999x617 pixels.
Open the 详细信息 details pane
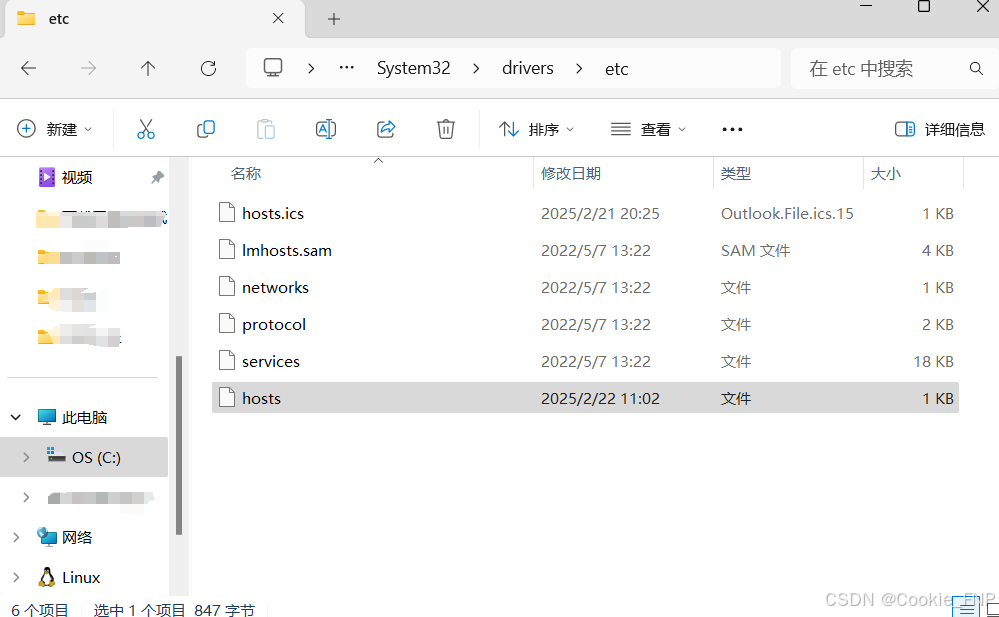(940, 128)
